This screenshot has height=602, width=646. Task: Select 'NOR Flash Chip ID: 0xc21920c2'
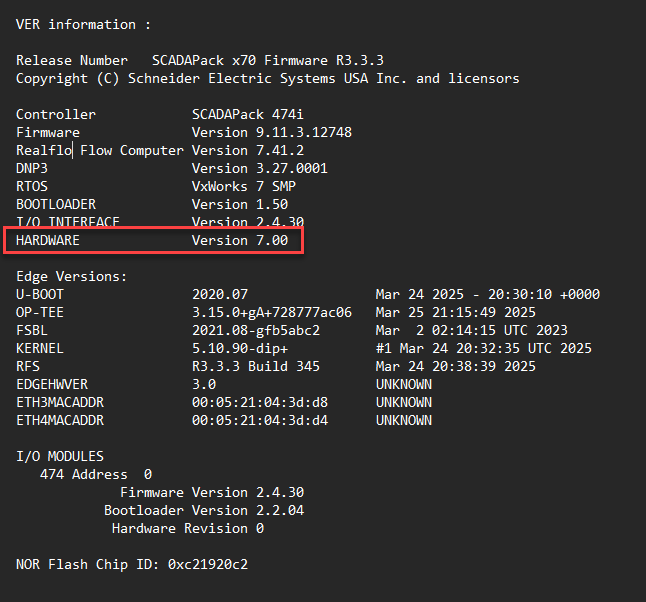[132, 564]
